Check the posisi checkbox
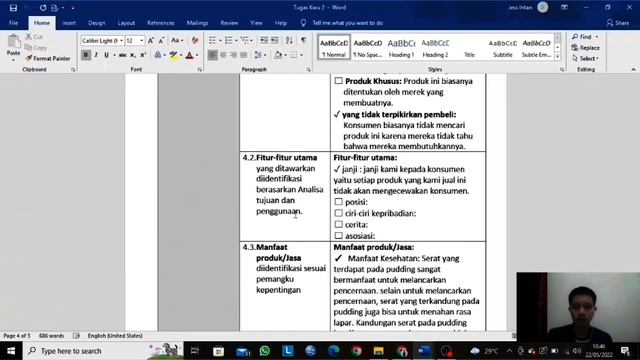The image size is (640, 360). click(x=338, y=202)
